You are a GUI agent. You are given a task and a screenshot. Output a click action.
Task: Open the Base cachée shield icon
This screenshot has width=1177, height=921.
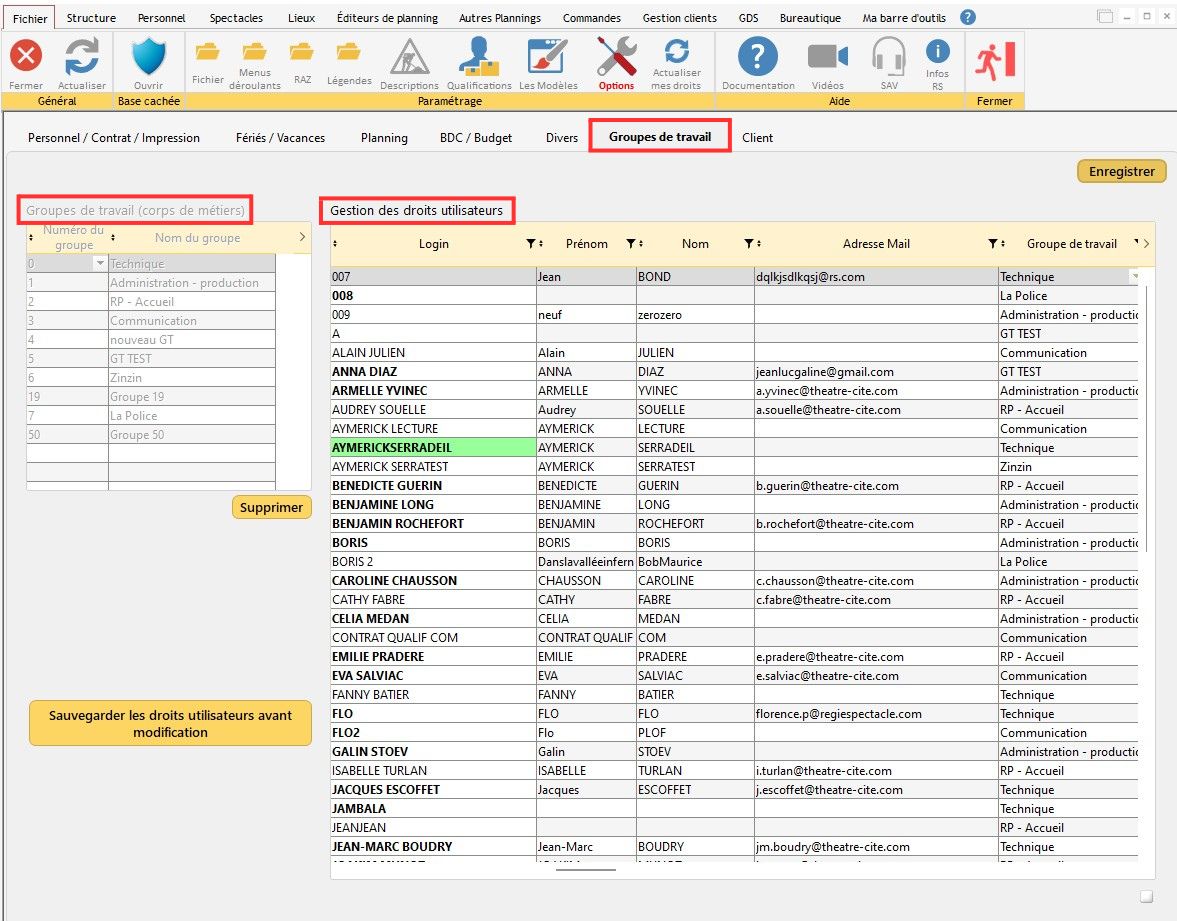coord(149,57)
